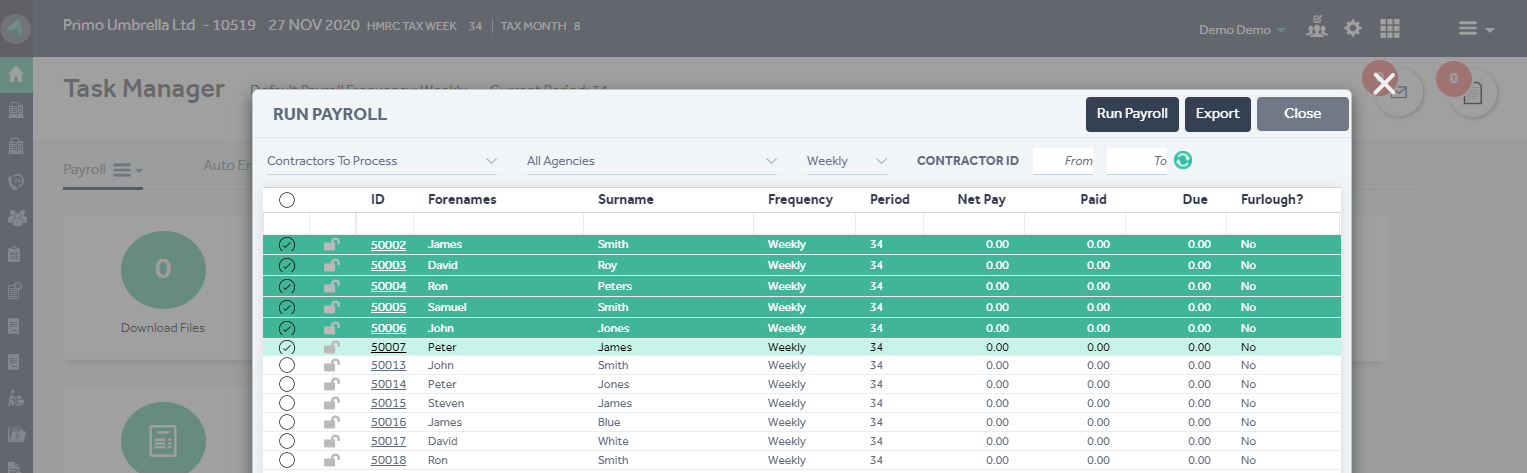The height and width of the screenshot is (473, 1527).
Task: Click the lock icon for contractor 50018
Action: [x=332, y=460]
